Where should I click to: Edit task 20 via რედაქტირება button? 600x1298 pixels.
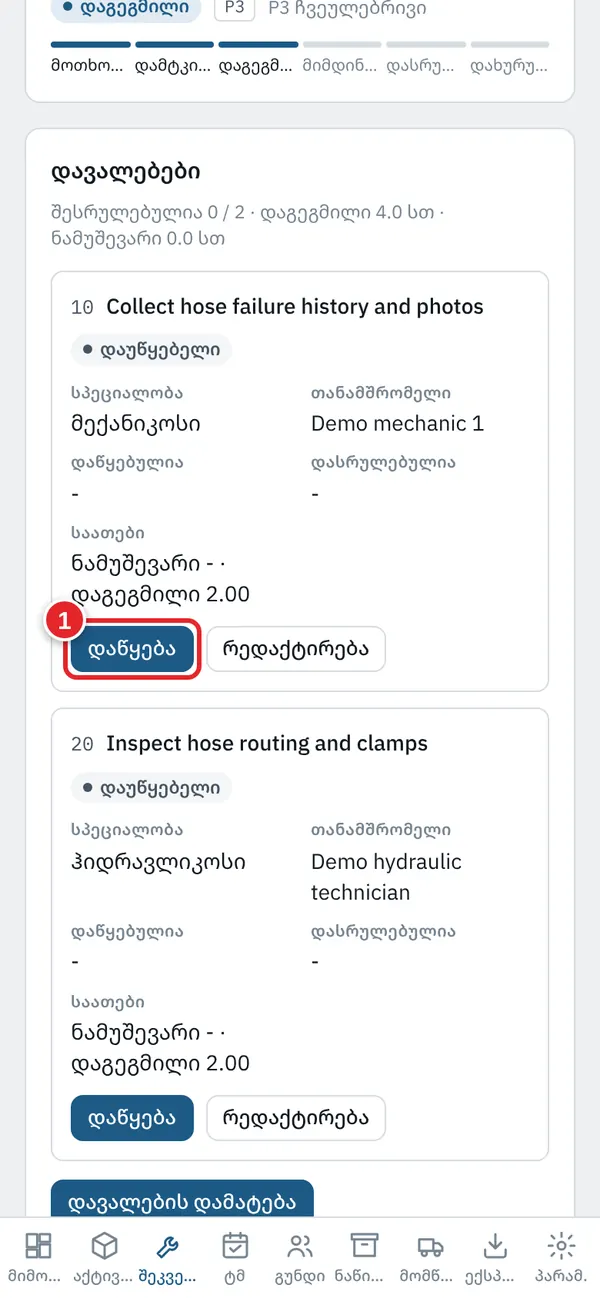coord(296,1118)
